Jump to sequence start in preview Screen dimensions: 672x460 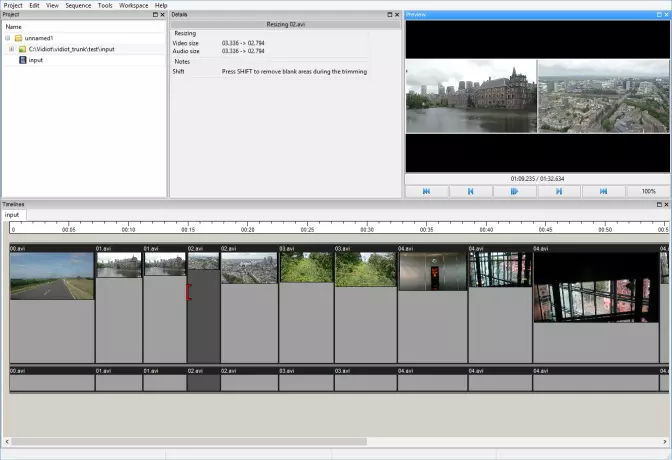coord(426,191)
